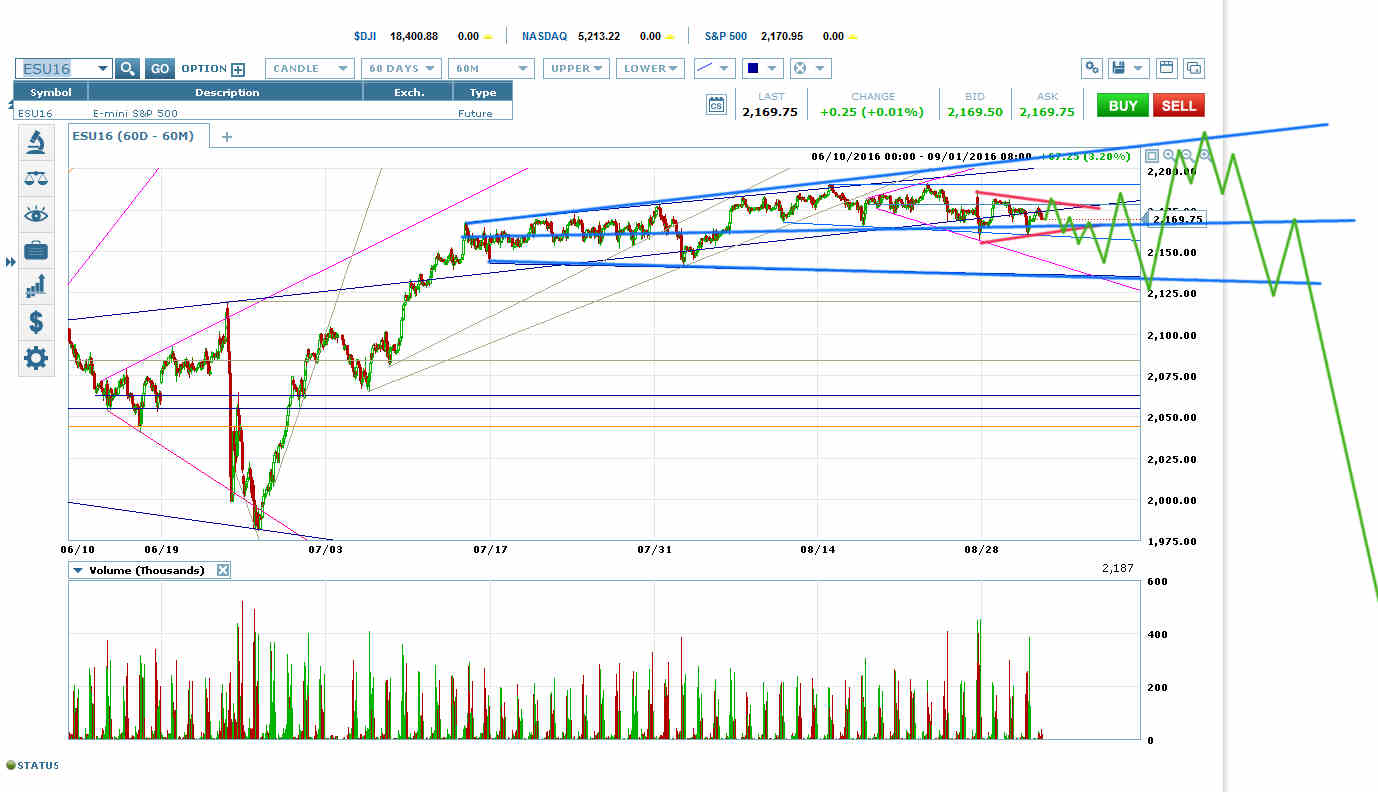
Task: Select the ESU16 row in symbol results
Action: point(263,113)
